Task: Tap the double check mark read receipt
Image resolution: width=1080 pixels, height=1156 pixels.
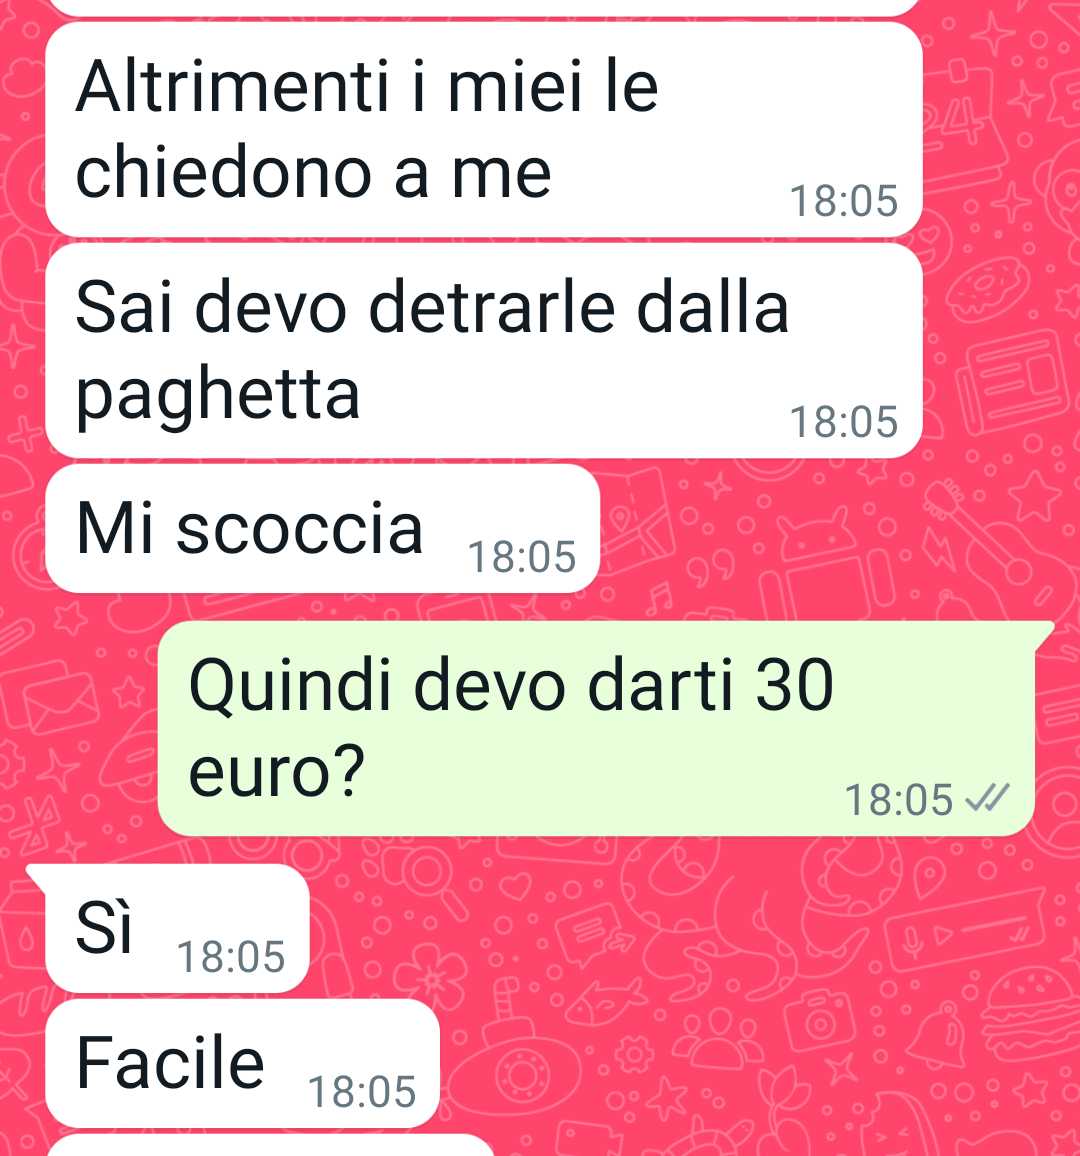Action: click(987, 798)
